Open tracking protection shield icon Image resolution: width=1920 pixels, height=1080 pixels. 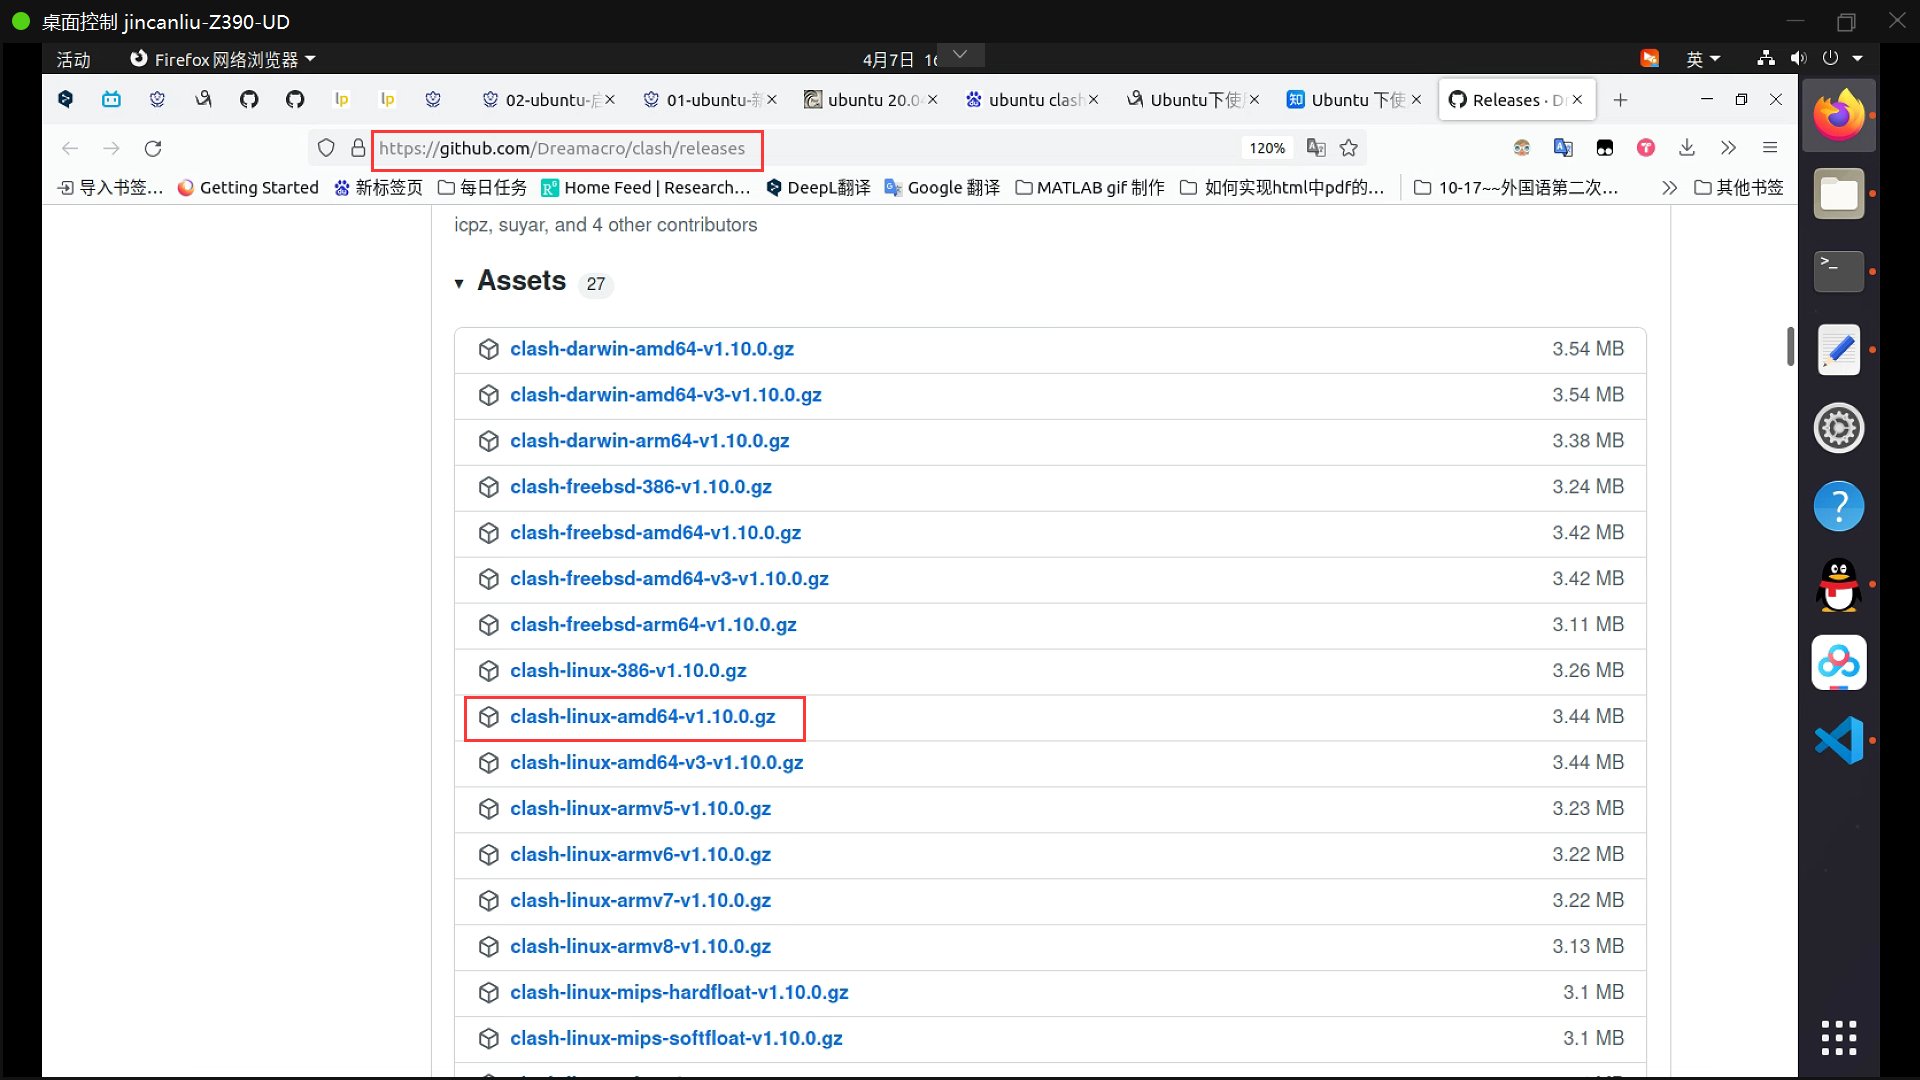click(x=326, y=148)
